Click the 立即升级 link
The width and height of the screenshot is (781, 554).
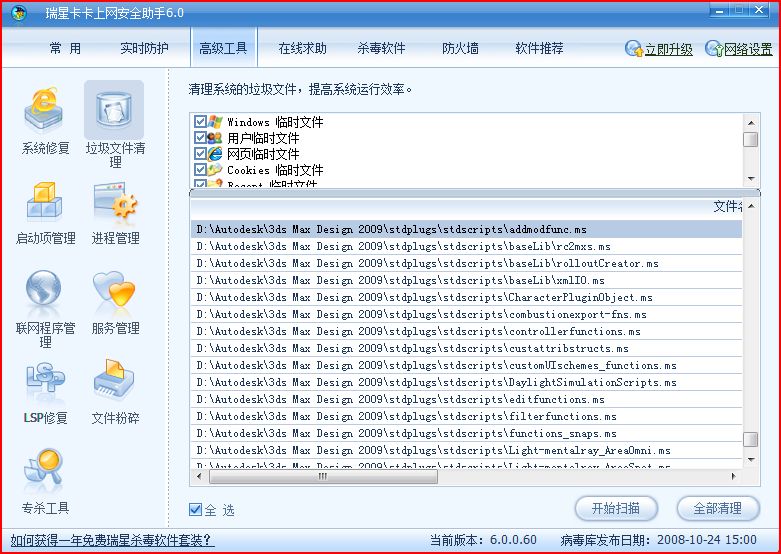(669, 49)
